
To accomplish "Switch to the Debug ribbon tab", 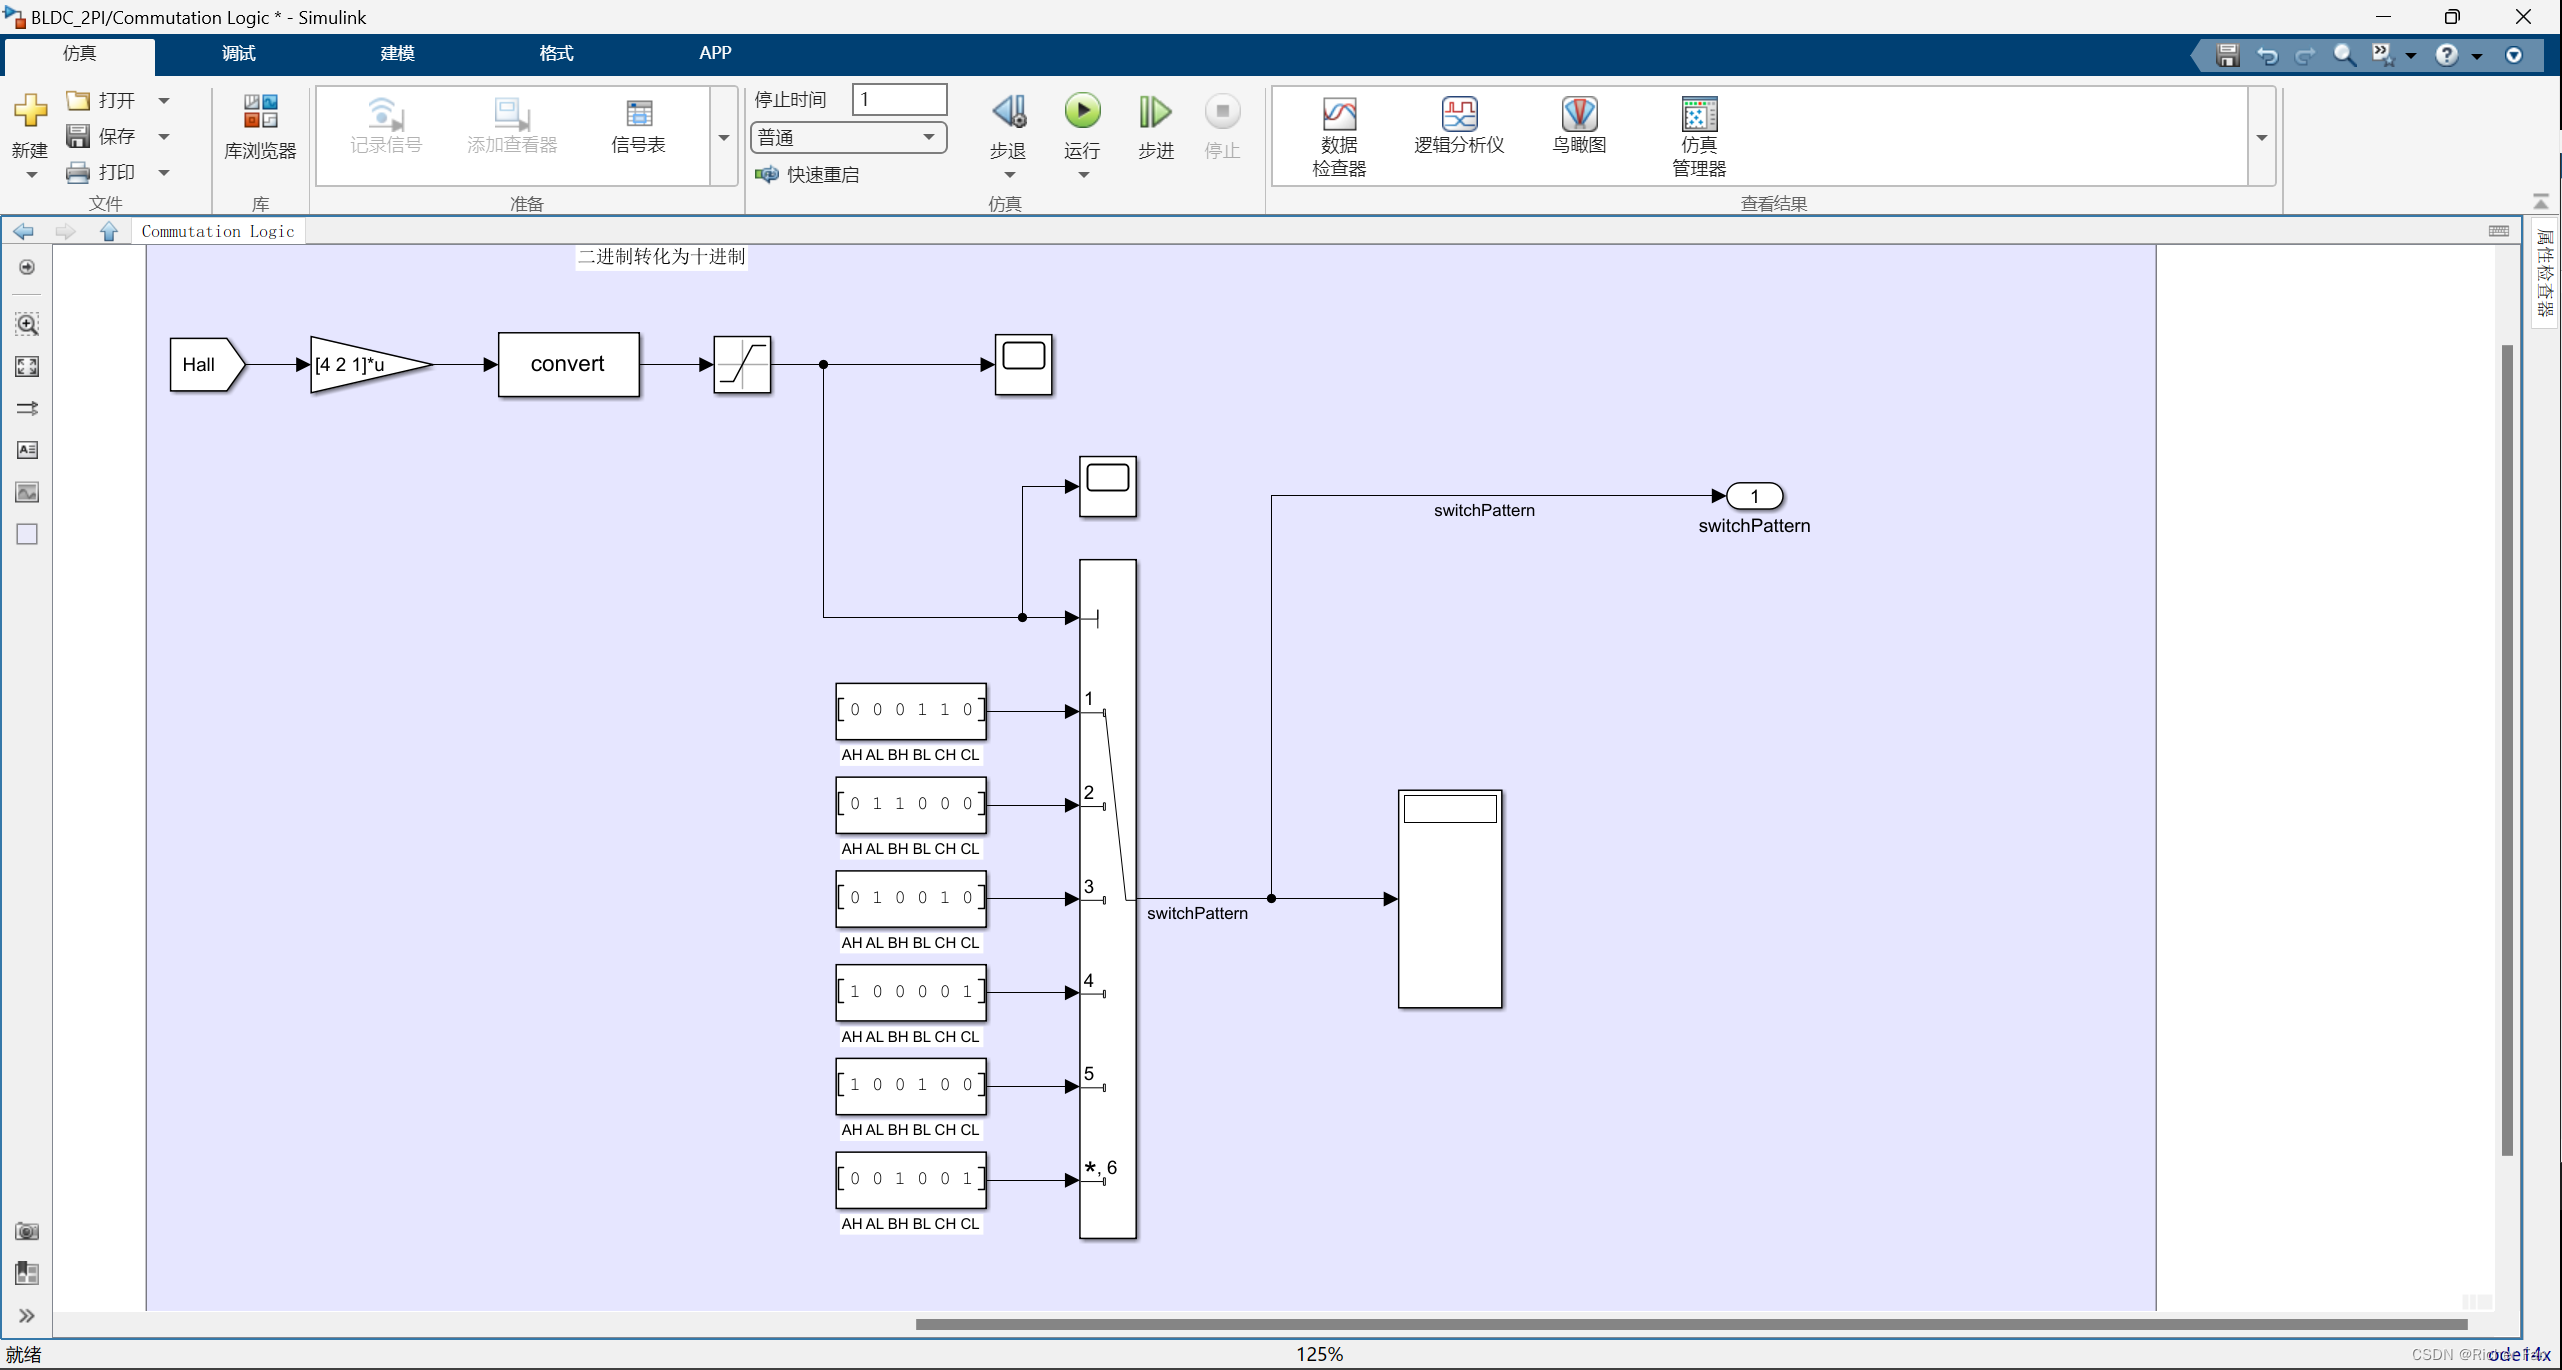I will pos(238,53).
